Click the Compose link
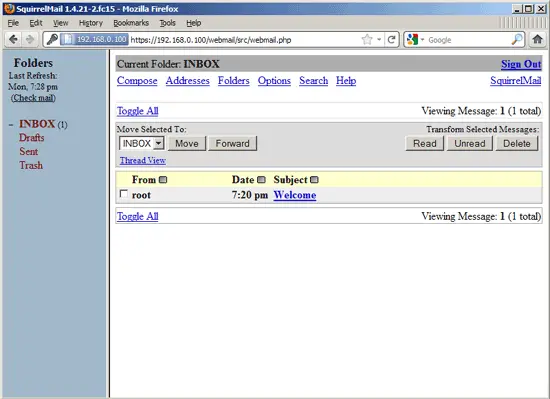Image resolution: width=550 pixels, height=399 pixels. (137, 81)
